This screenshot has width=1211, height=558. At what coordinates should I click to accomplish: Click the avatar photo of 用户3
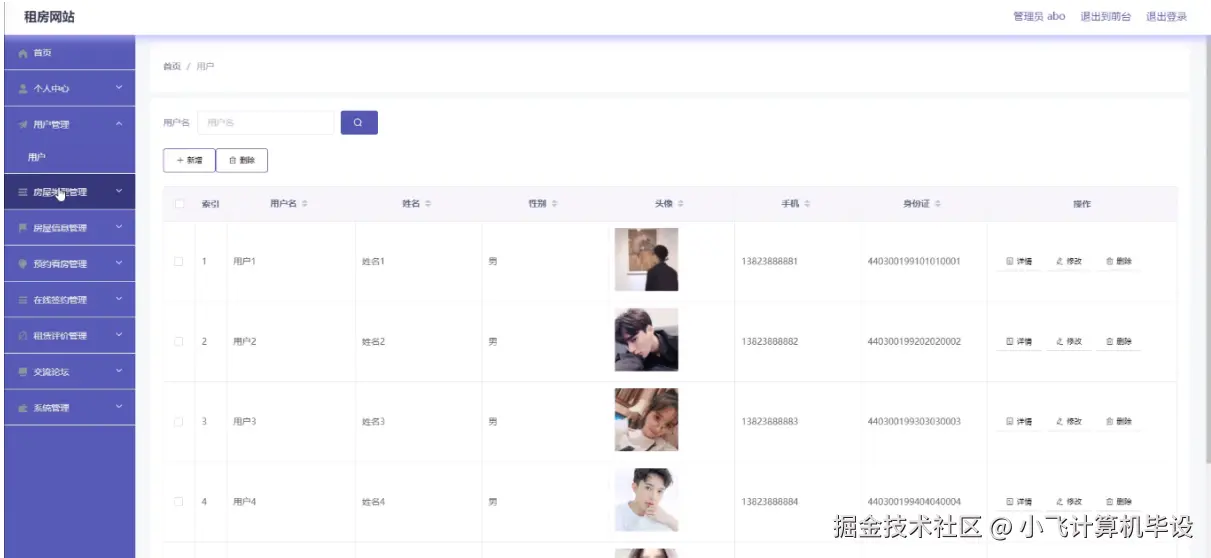646,420
